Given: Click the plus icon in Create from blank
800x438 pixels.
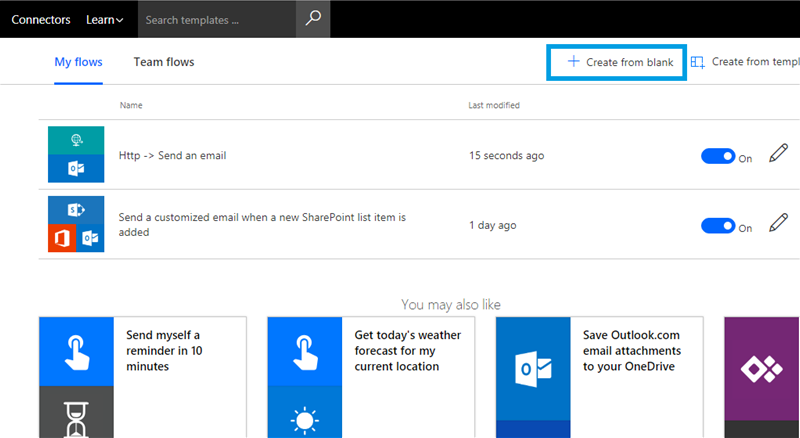Looking at the screenshot, I should (573, 62).
